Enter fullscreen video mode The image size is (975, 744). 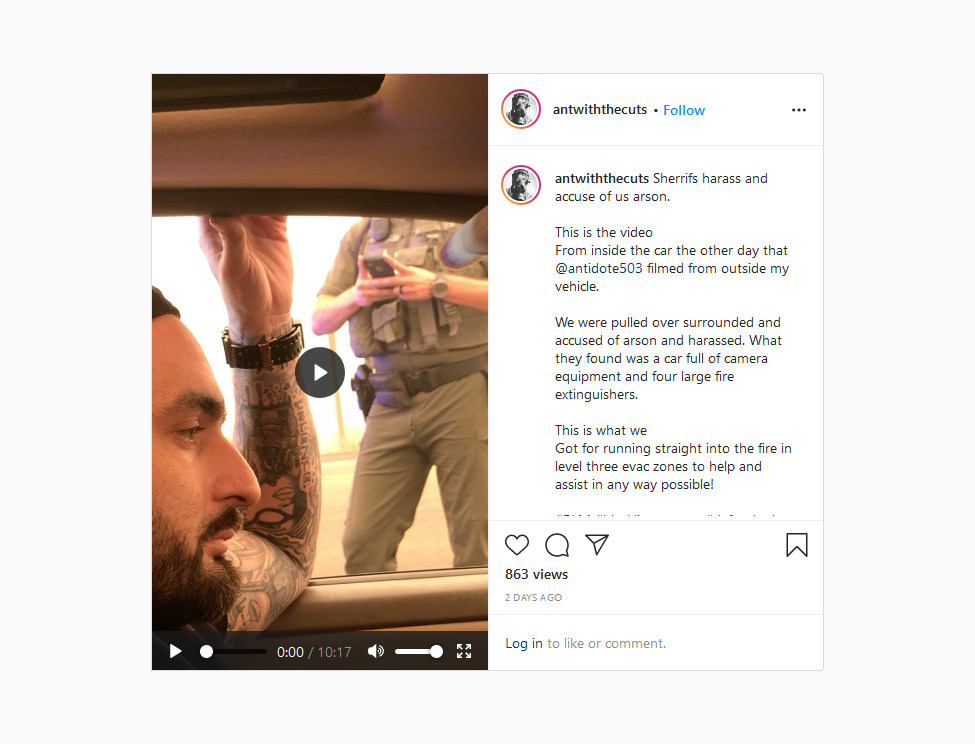464,651
